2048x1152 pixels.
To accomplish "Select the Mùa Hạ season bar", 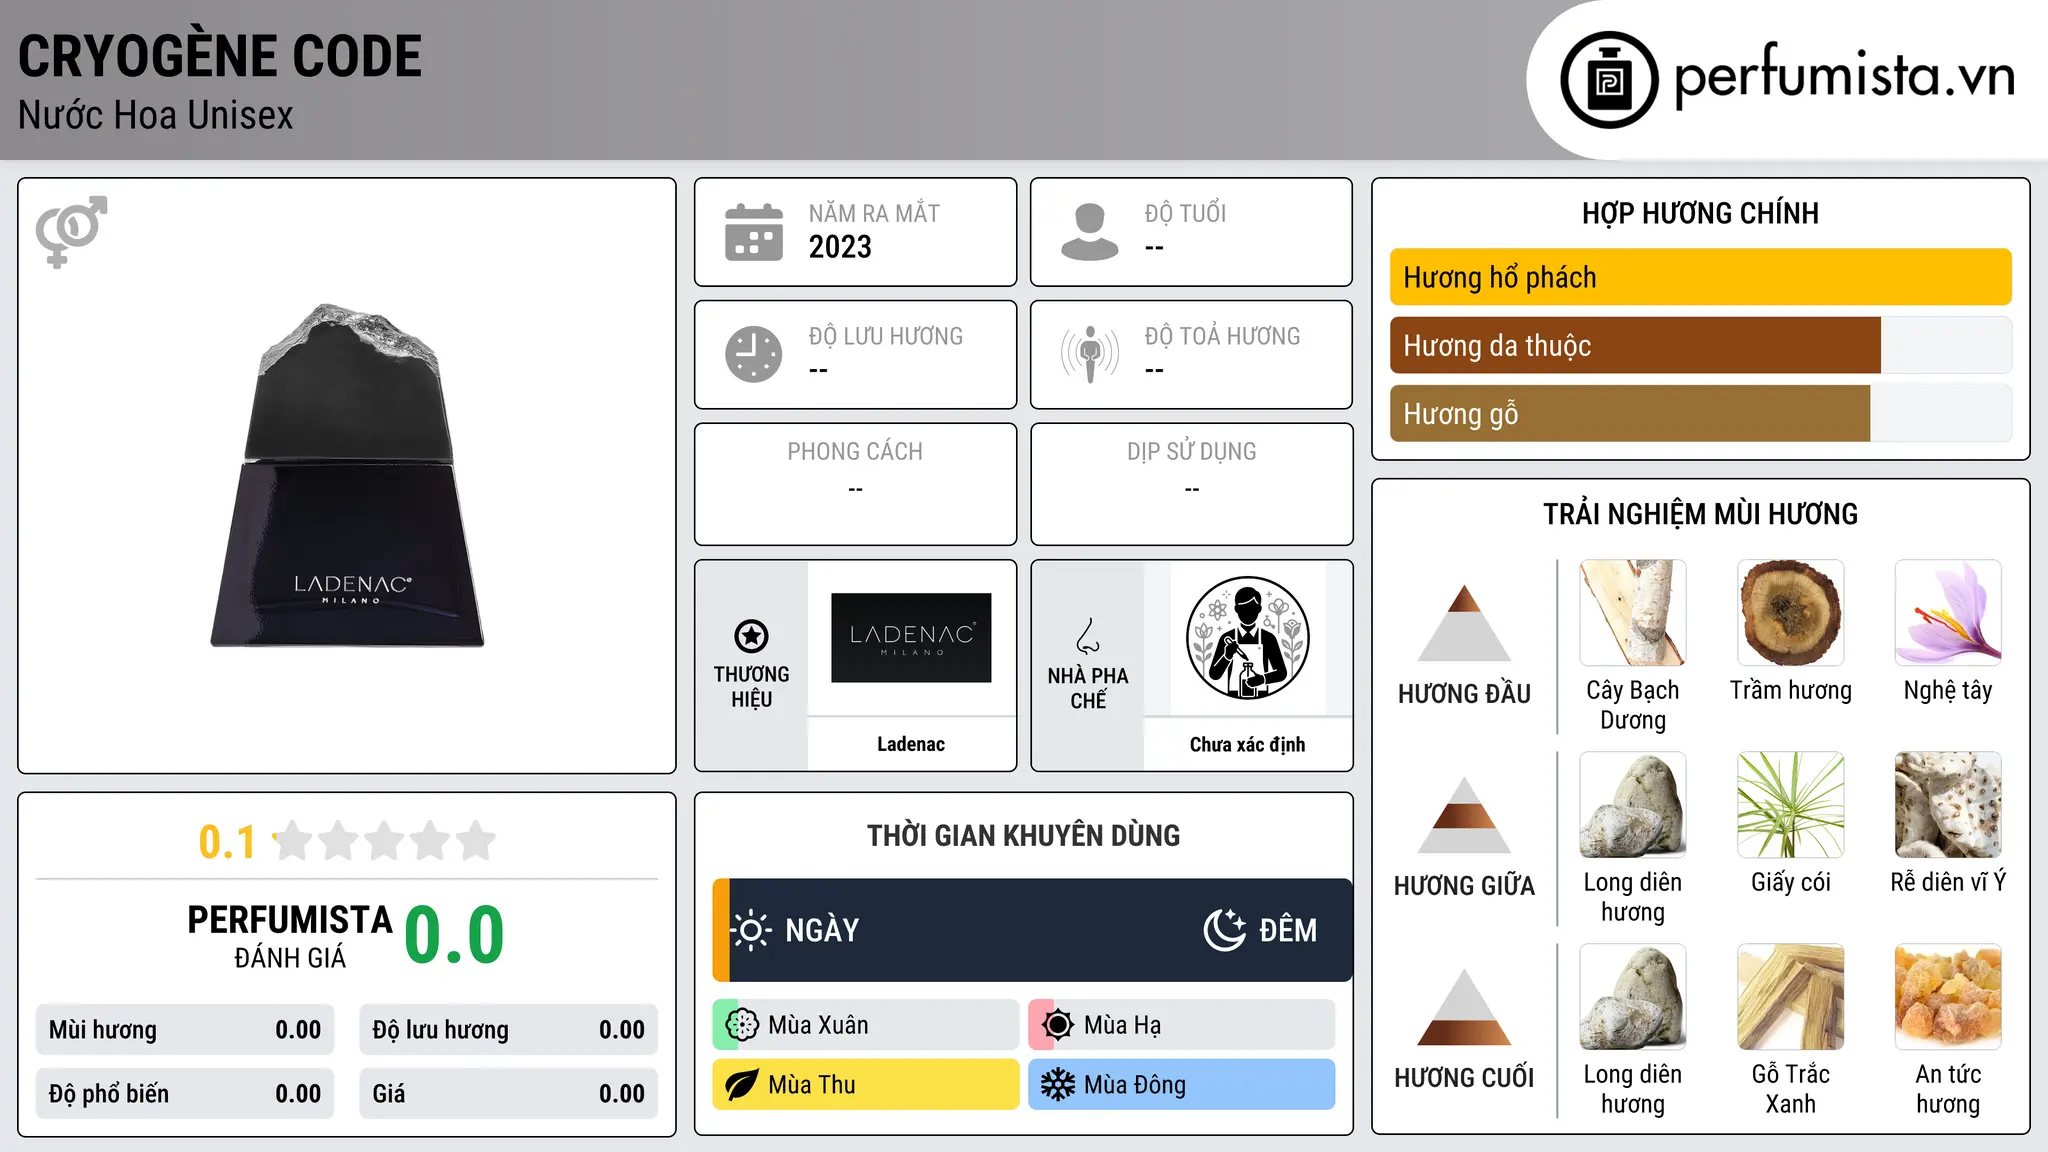I will pos(1181,1025).
